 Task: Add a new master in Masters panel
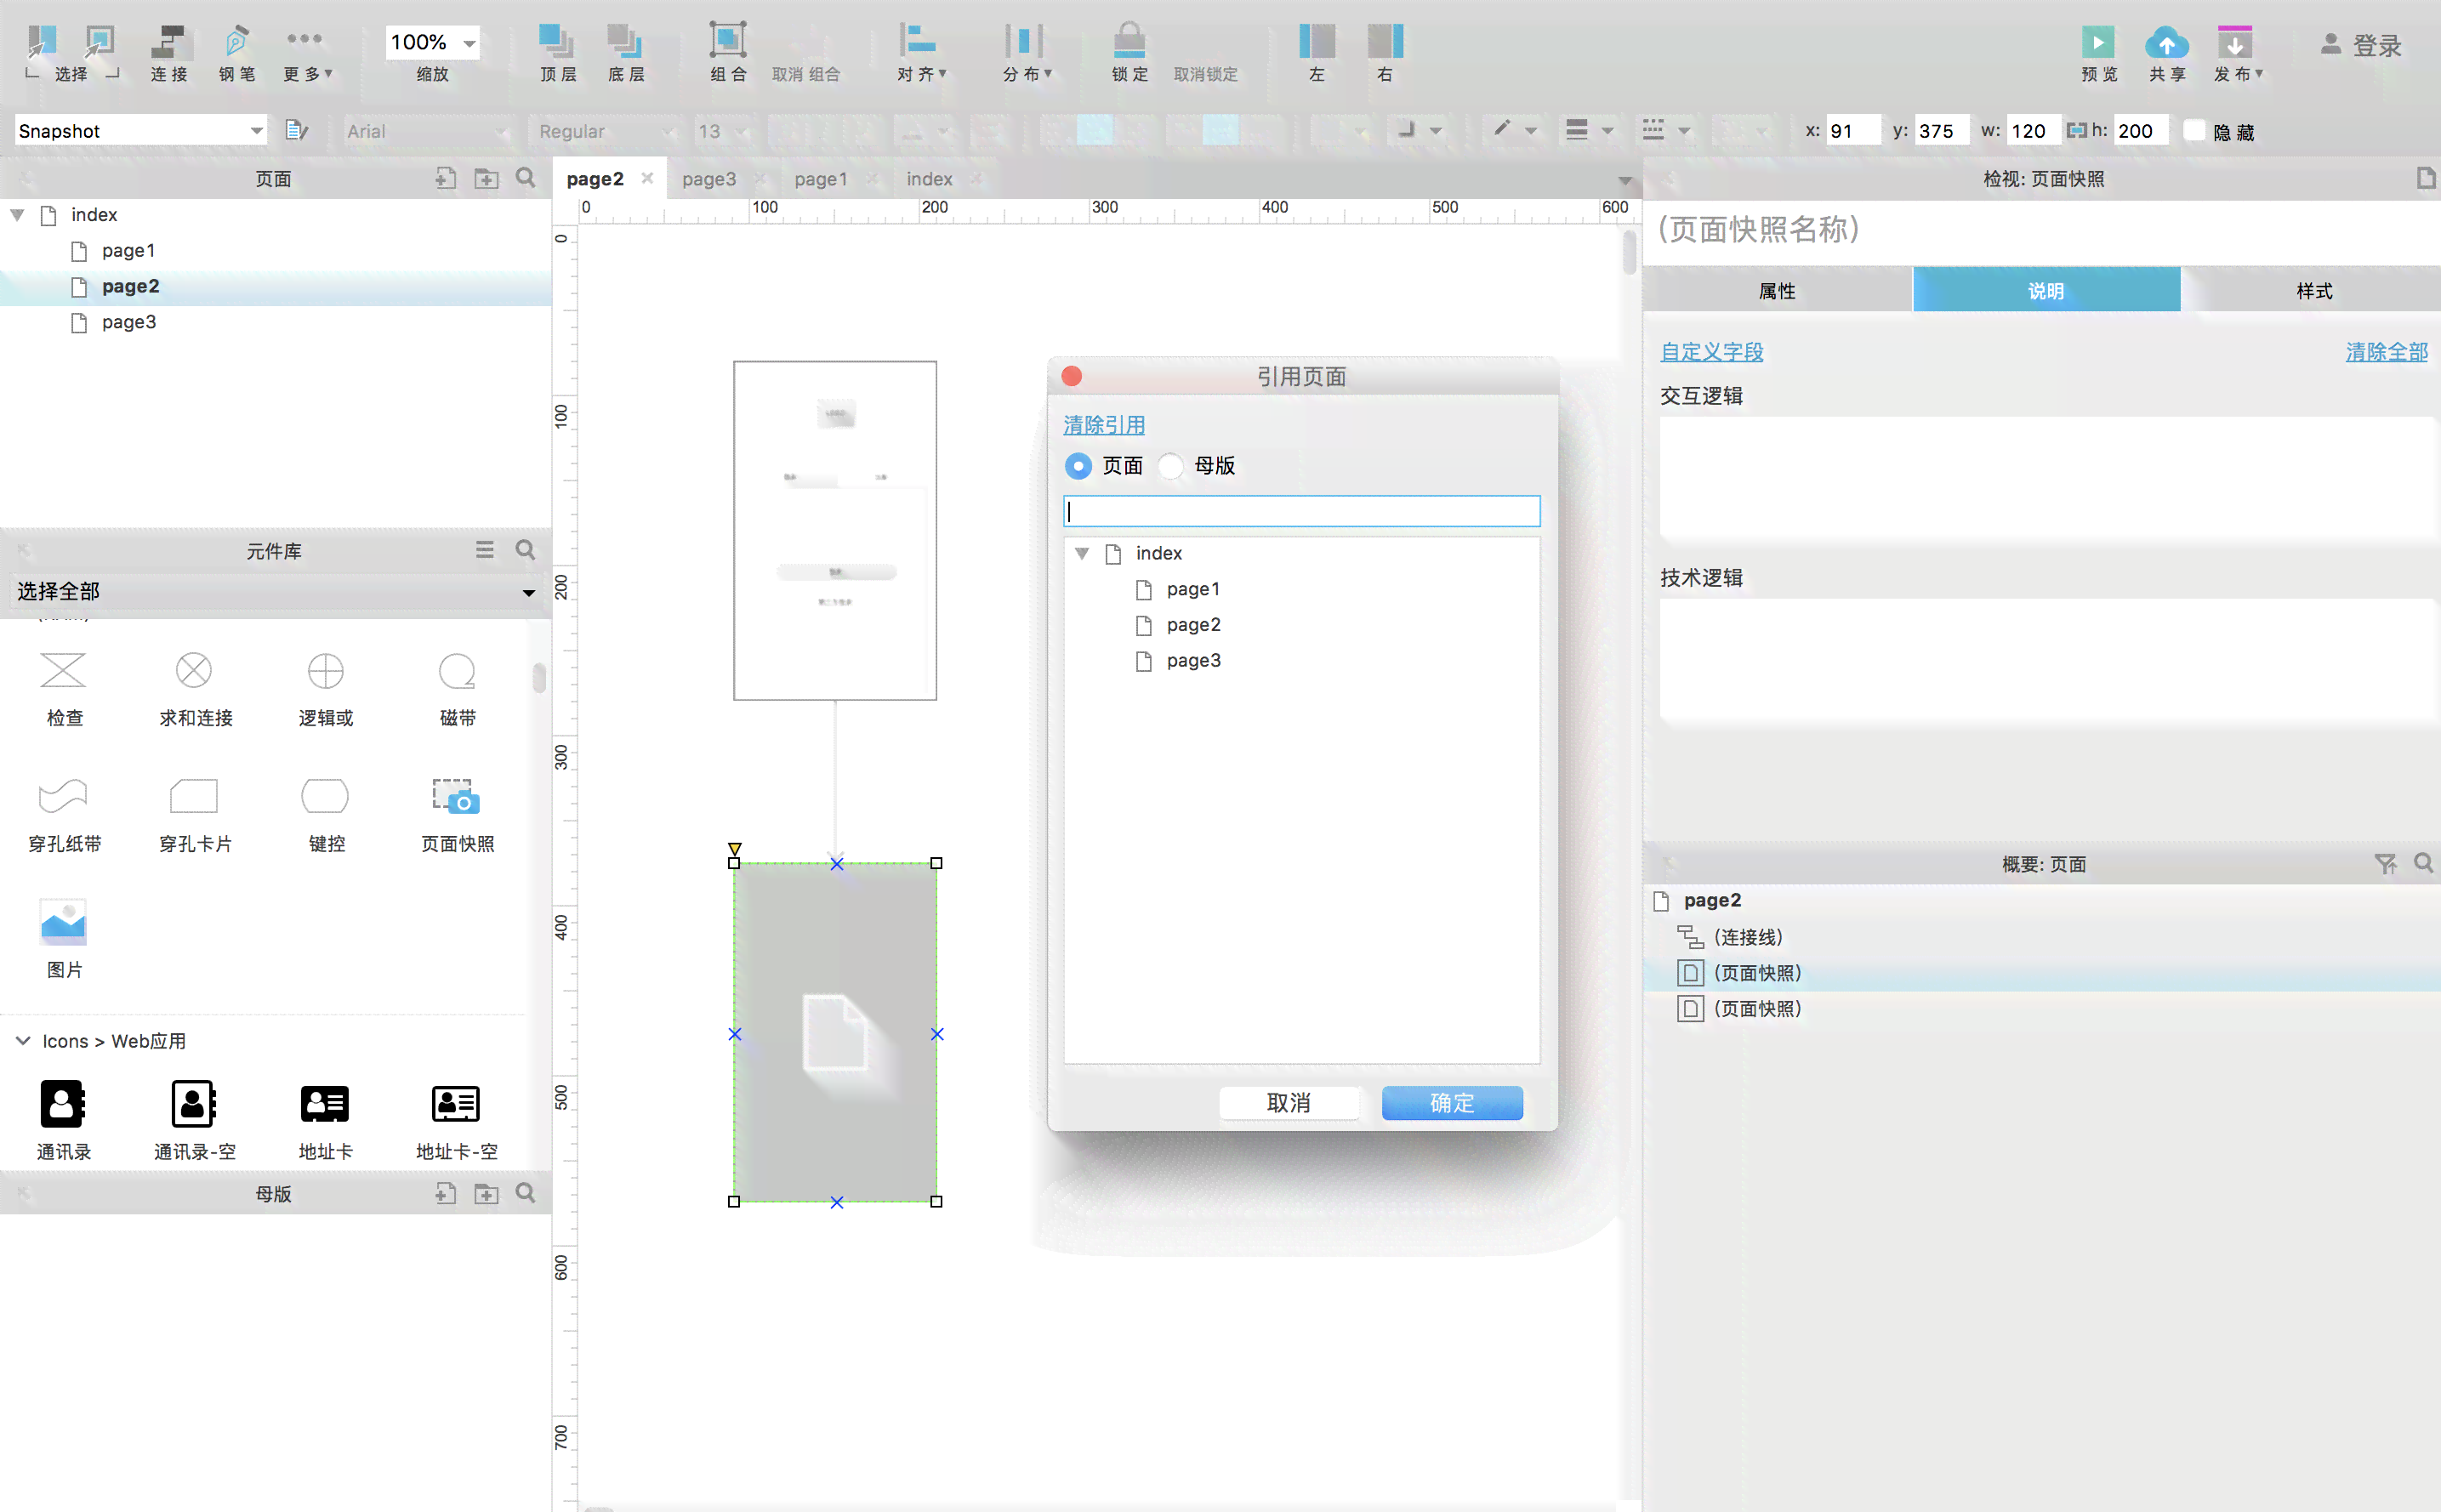(x=445, y=1192)
